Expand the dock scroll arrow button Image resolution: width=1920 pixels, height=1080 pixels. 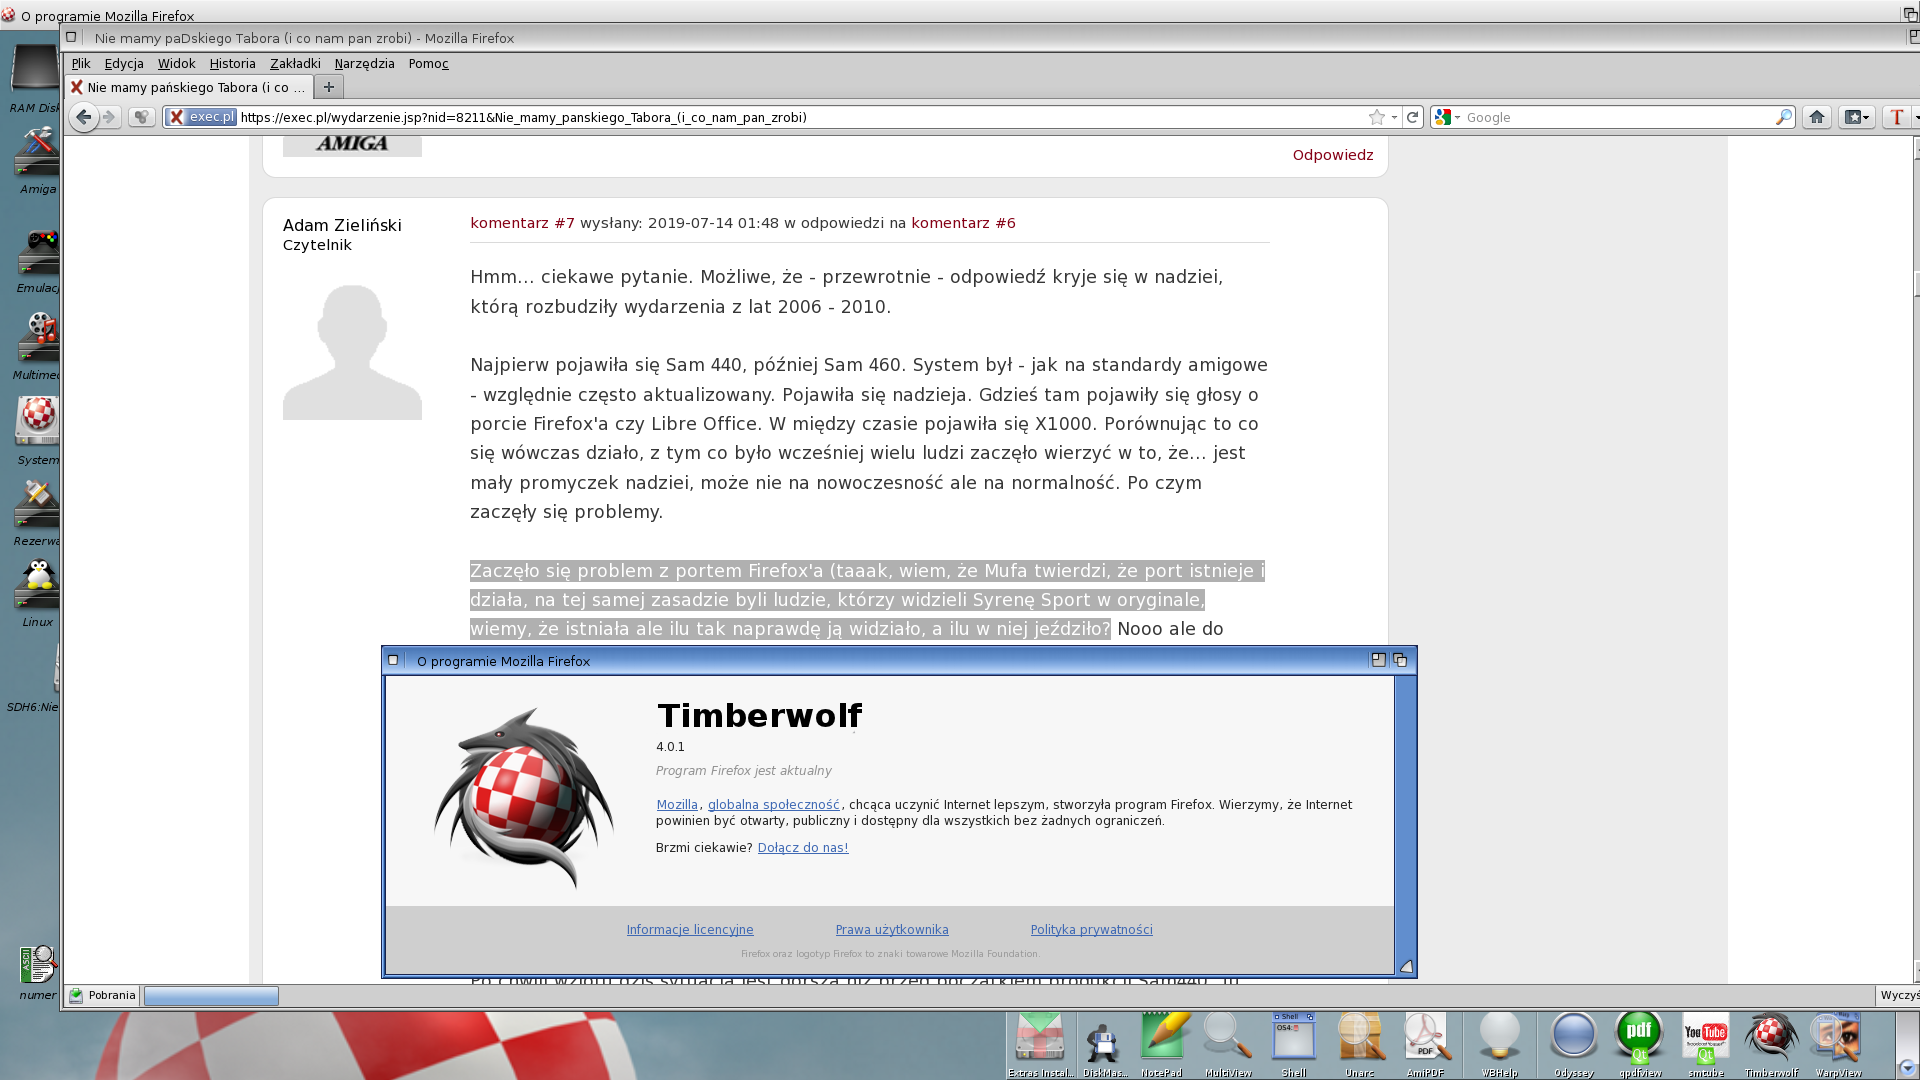[1906, 1067]
